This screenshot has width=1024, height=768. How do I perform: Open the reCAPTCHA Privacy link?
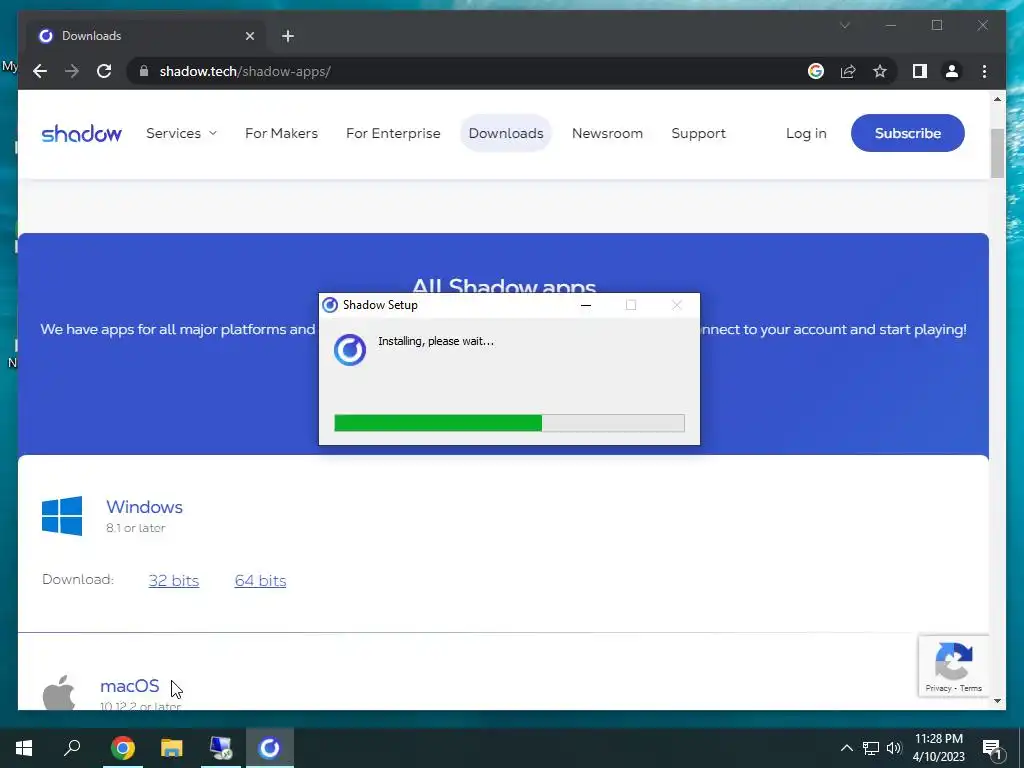pyautogui.click(x=938, y=688)
